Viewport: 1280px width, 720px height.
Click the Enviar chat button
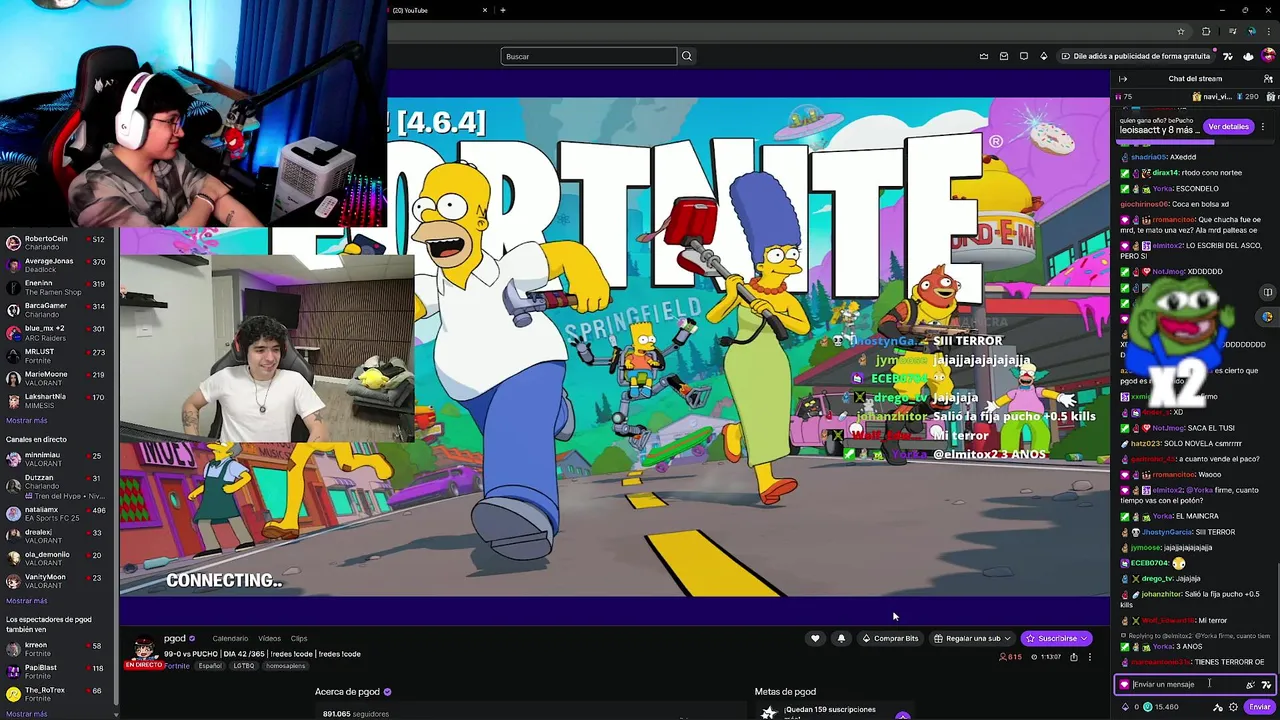coord(1259,707)
